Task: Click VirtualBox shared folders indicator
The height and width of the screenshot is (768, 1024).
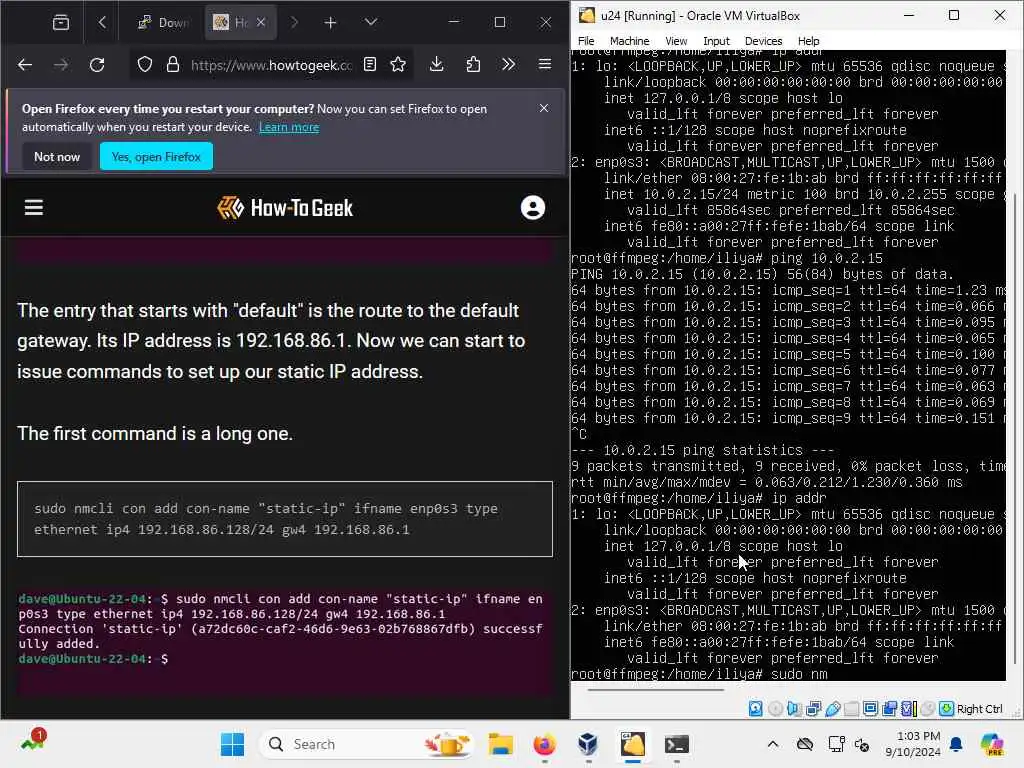Action: pyautogui.click(x=851, y=709)
